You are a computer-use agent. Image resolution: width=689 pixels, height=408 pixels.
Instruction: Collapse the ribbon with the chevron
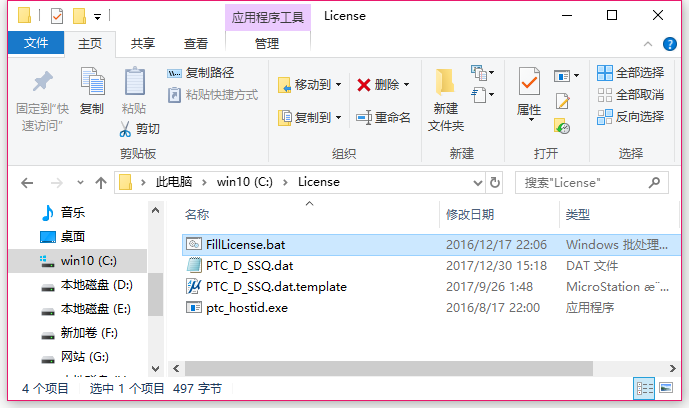coord(648,44)
